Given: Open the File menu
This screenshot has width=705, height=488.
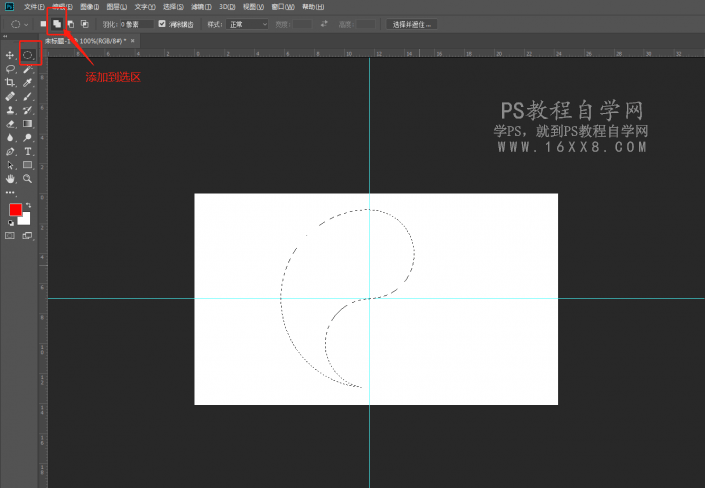Looking at the screenshot, I should (x=34, y=7).
